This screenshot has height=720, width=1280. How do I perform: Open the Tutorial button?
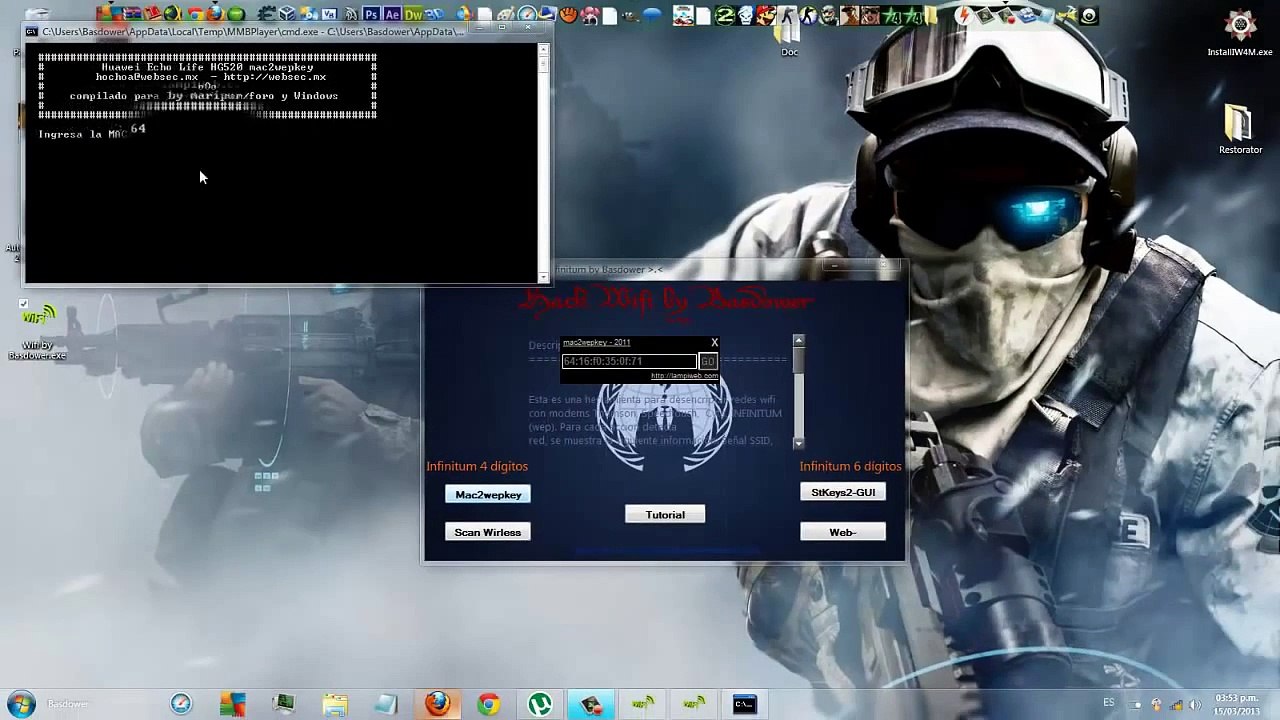coord(665,515)
